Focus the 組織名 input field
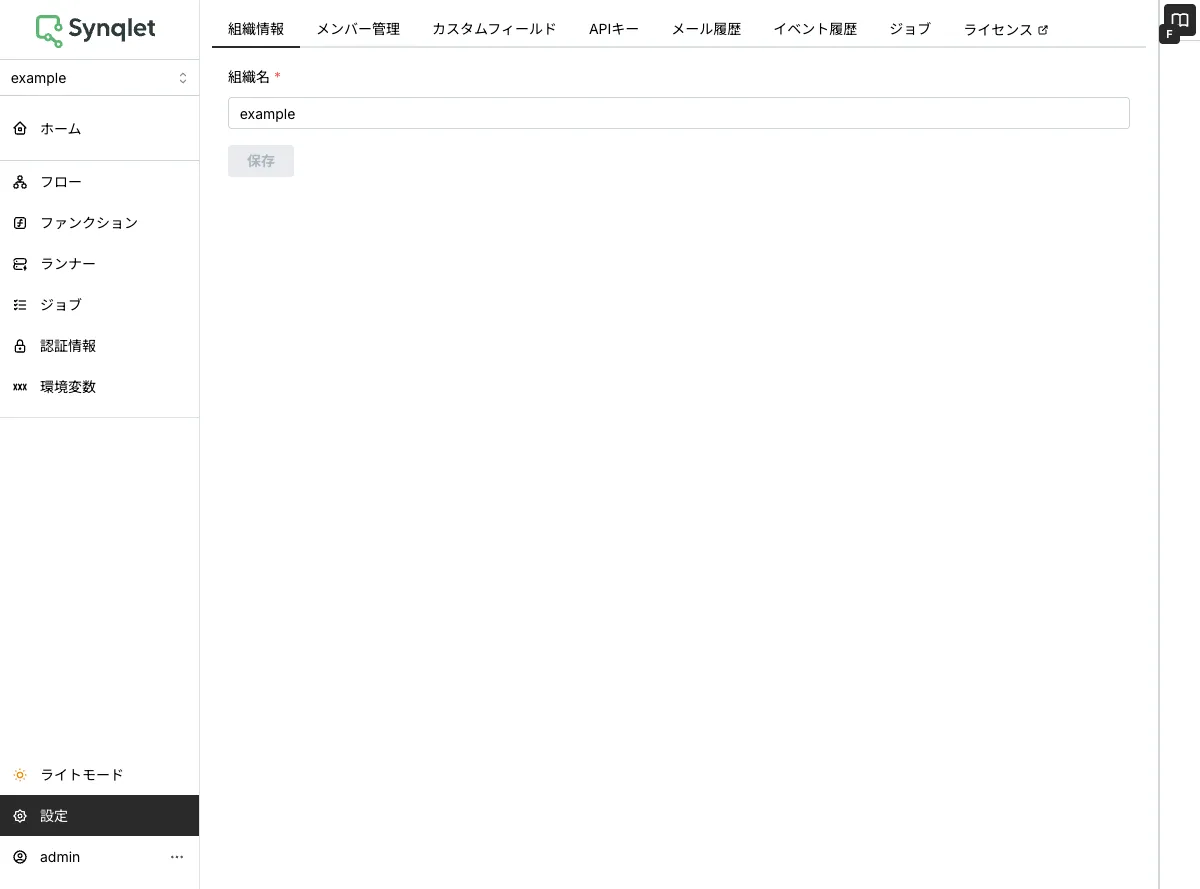 [679, 113]
